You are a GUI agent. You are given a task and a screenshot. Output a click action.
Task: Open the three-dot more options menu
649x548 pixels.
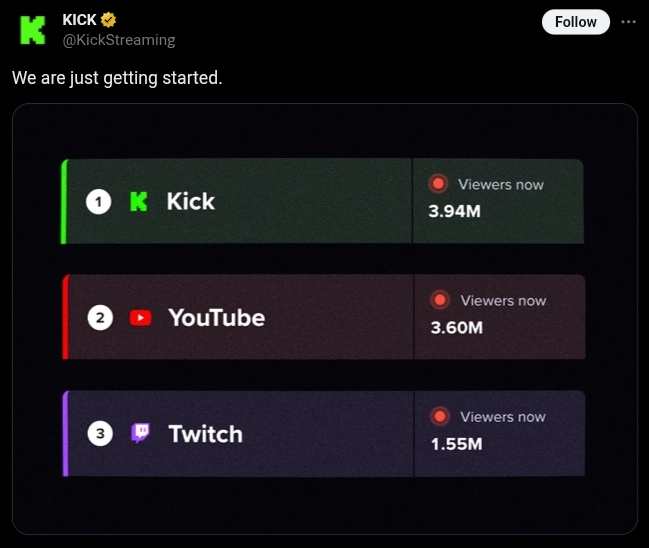click(x=628, y=21)
